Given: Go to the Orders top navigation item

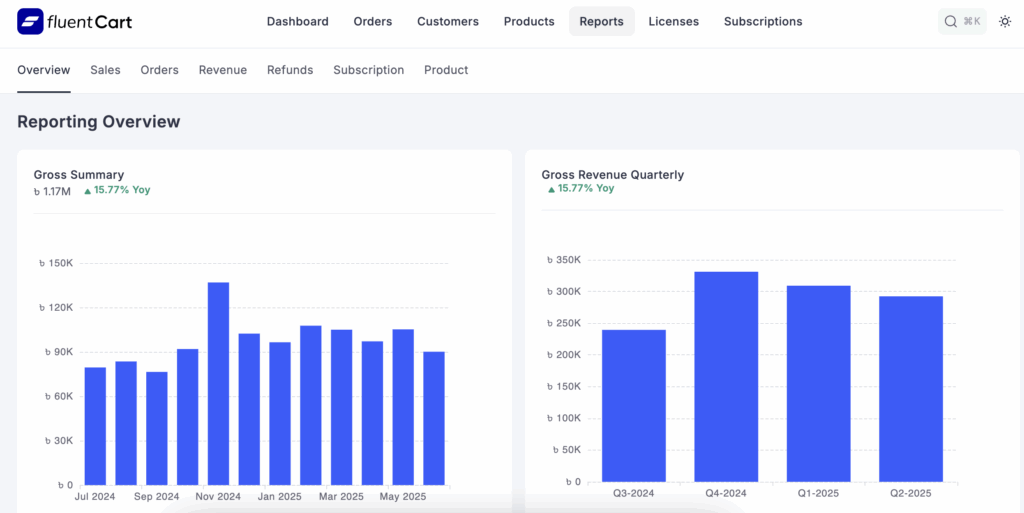Looking at the screenshot, I should click(372, 21).
